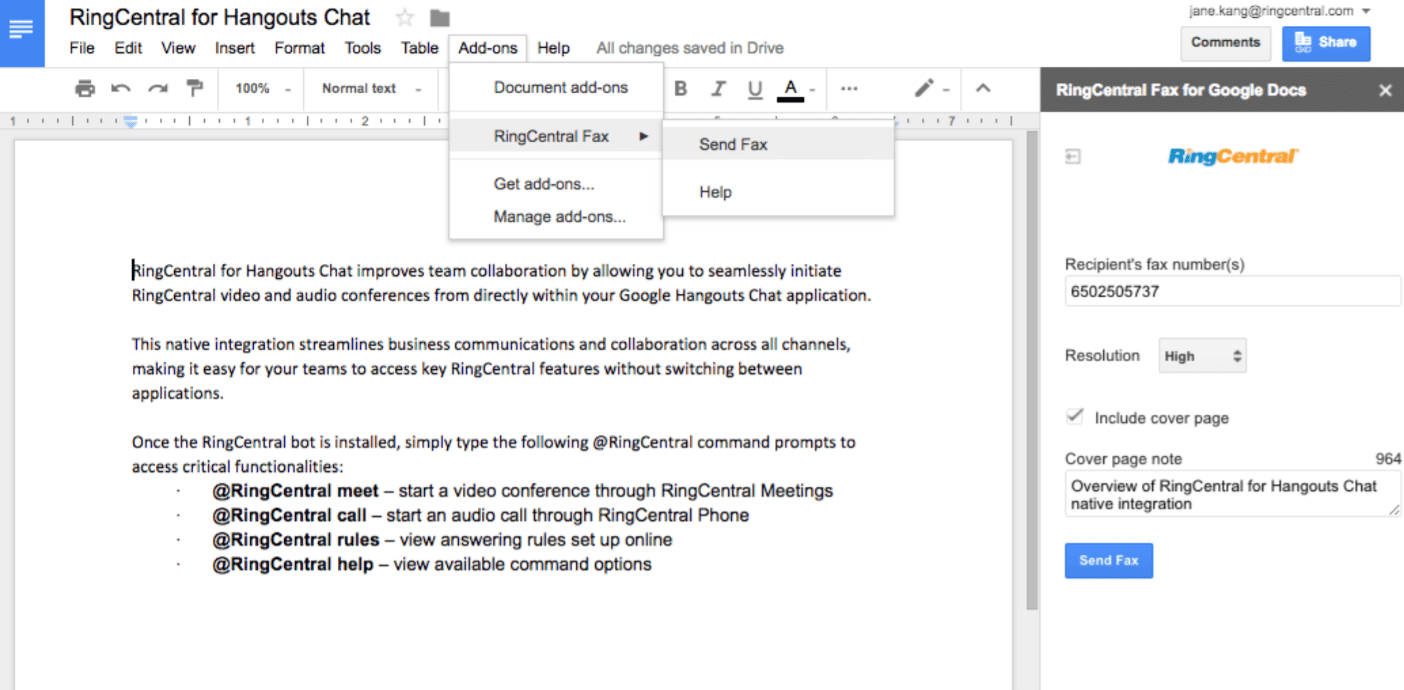Open the text color picker
The height and width of the screenshot is (690, 1404).
pyautogui.click(x=791, y=89)
